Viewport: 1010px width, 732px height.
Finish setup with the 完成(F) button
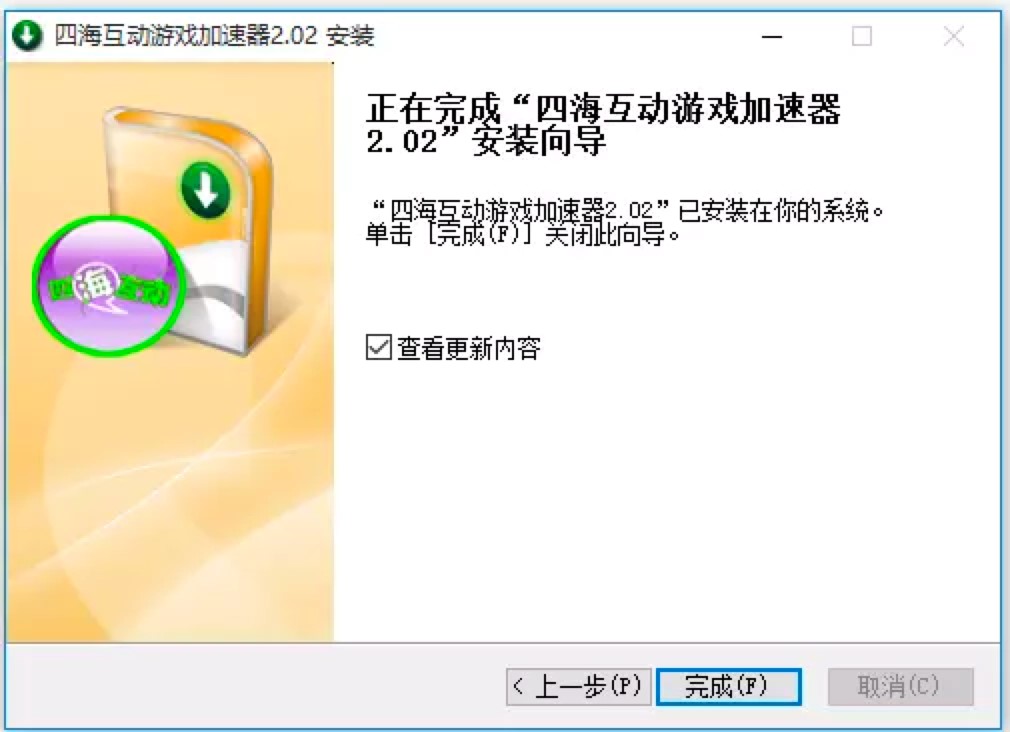(x=729, y=686)
